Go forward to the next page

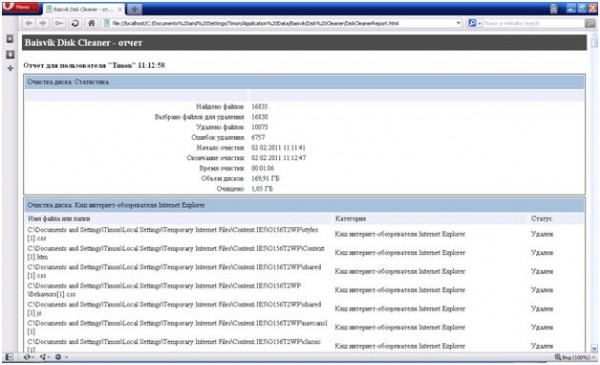[43, 23]
